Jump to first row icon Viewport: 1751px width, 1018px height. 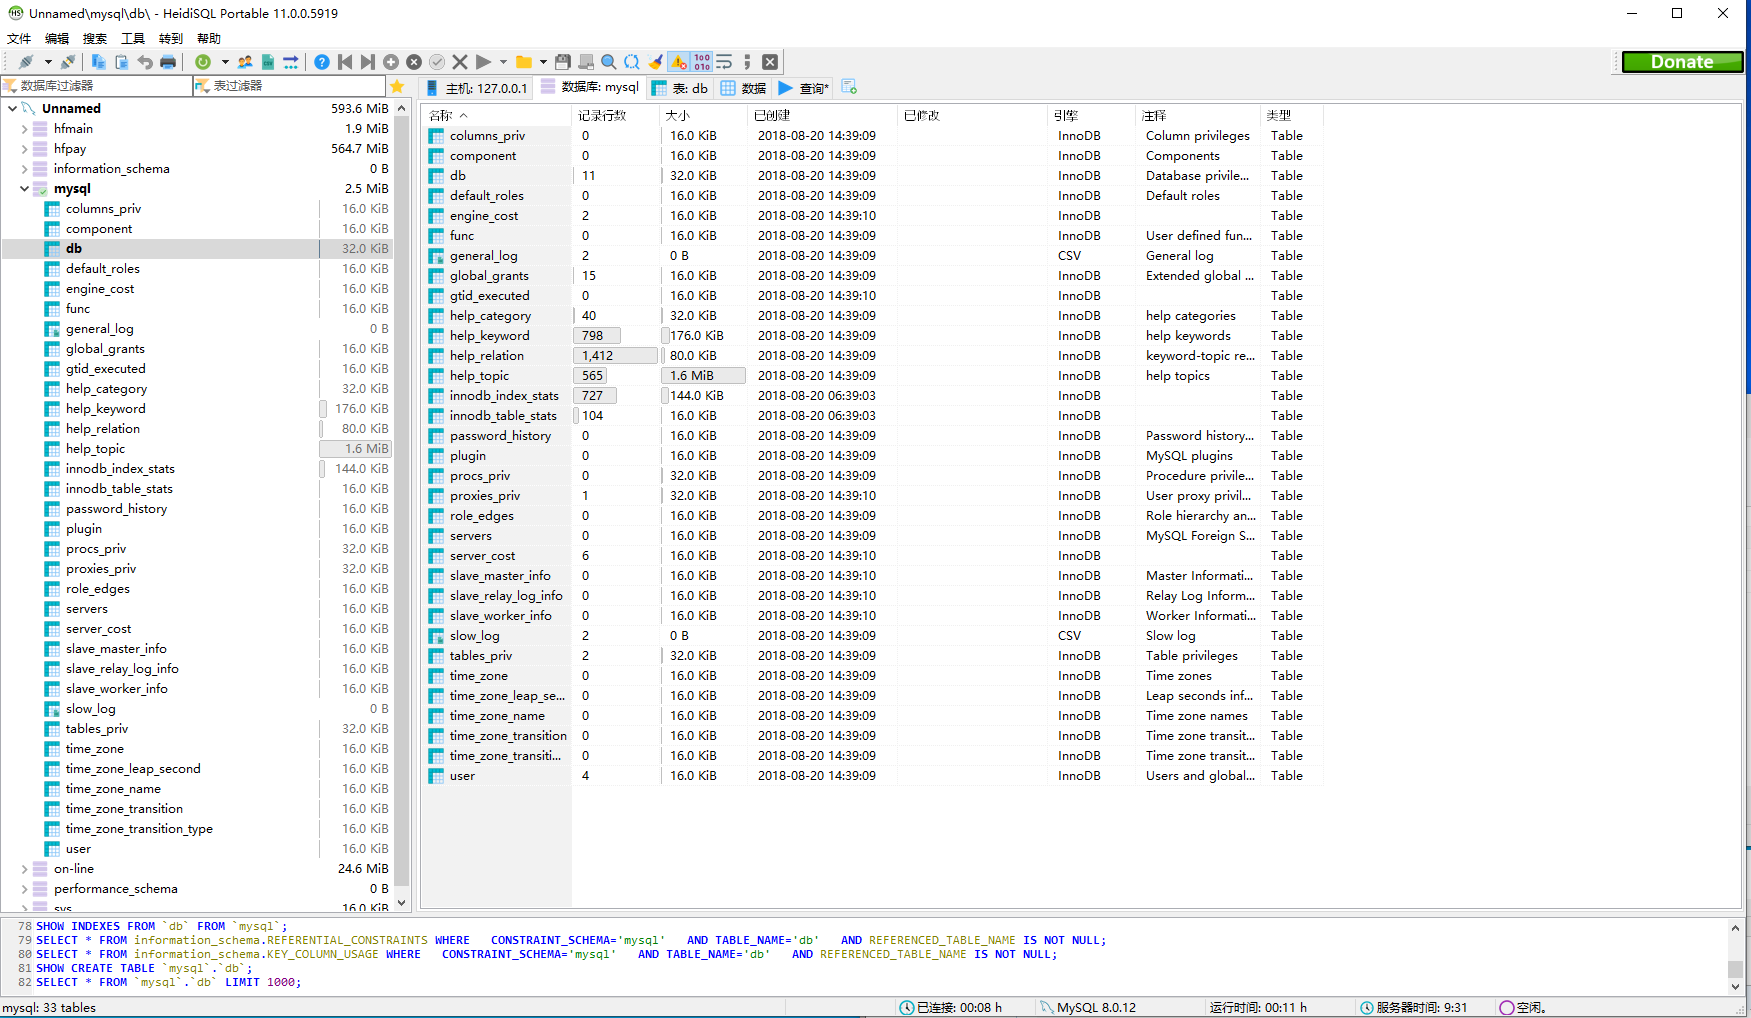pyautogui.click(x=345, y=62)
